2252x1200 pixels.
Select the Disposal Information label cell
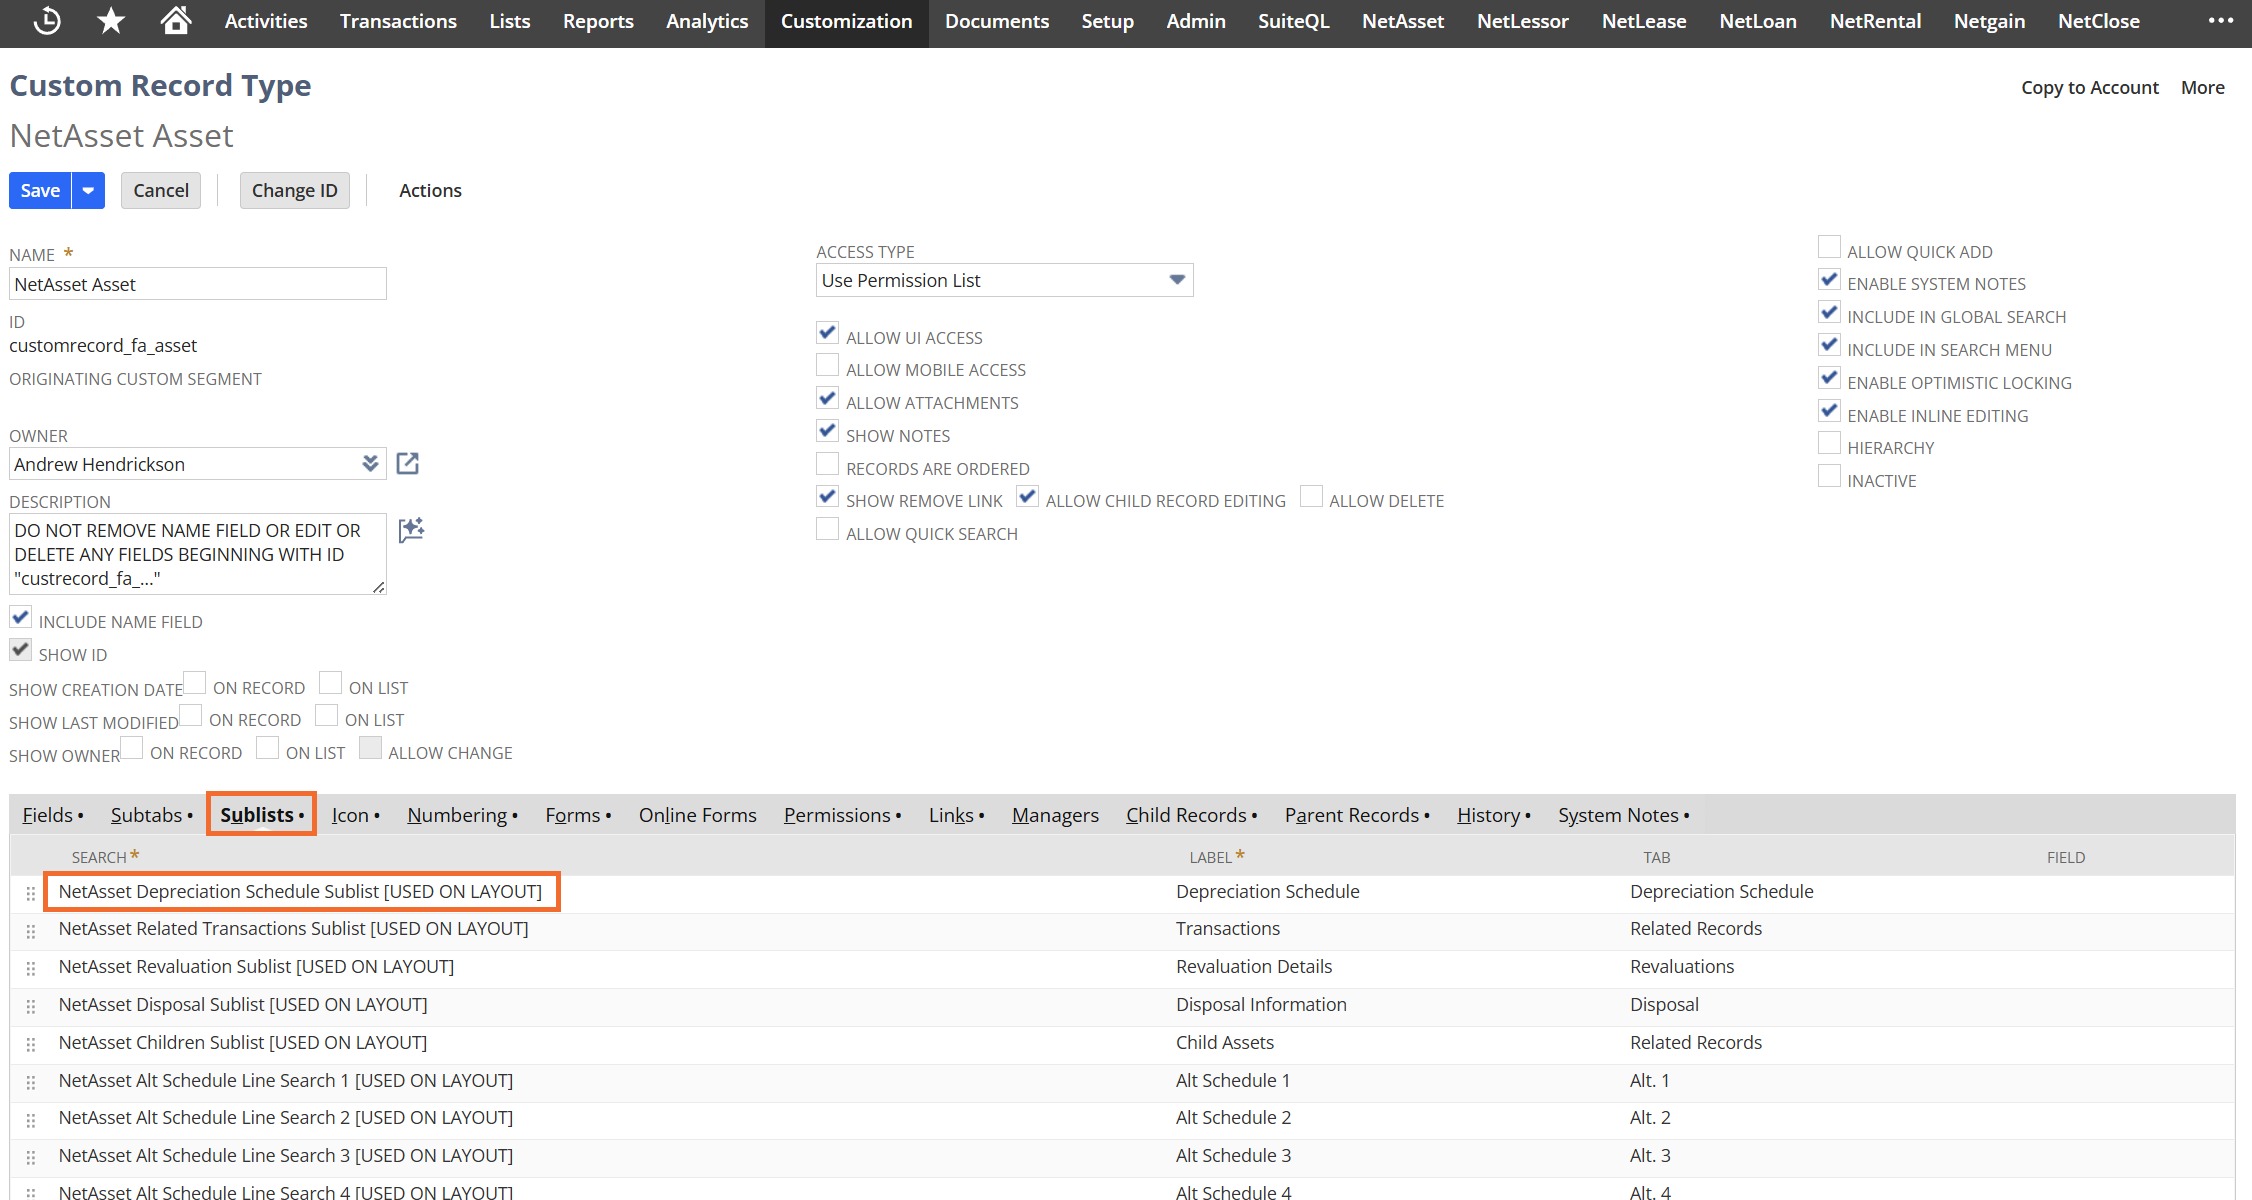pyautogui.click(x=1261, y=1005)
